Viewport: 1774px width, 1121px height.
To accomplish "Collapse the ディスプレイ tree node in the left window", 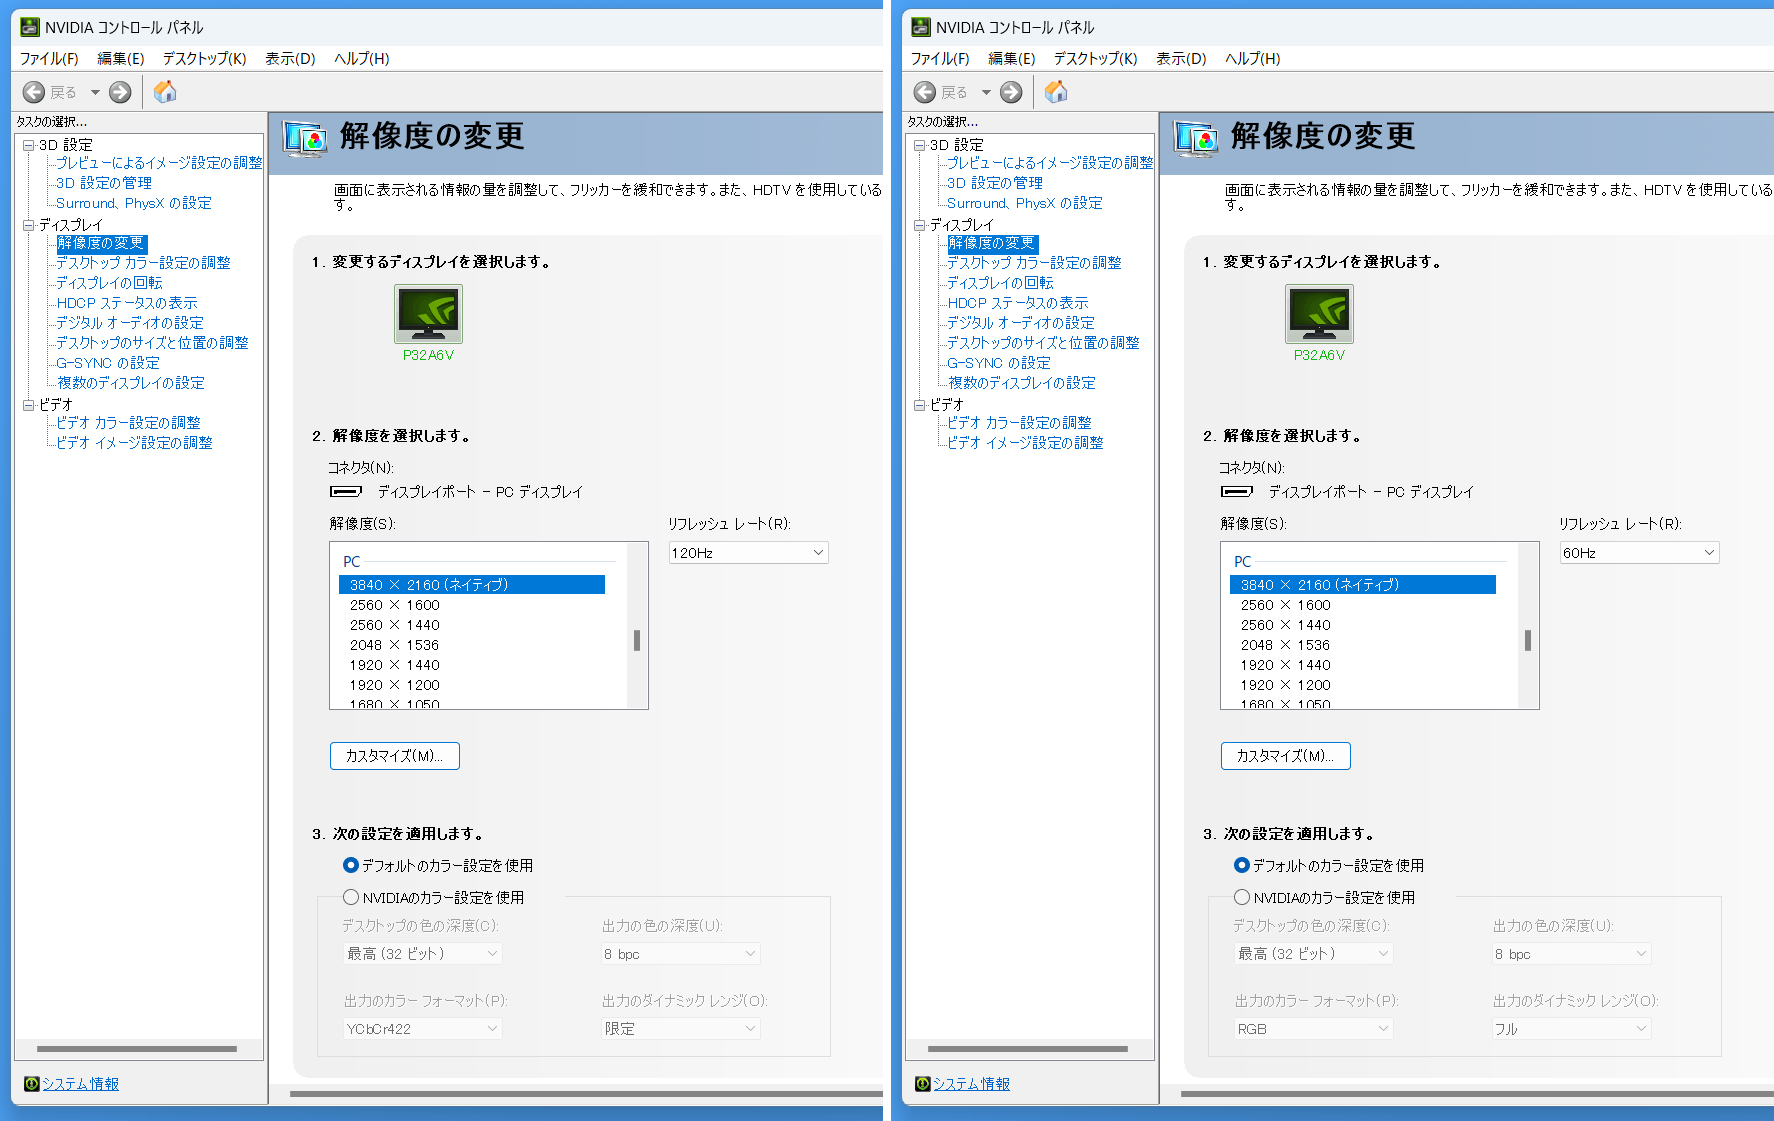I will point(29,225).
